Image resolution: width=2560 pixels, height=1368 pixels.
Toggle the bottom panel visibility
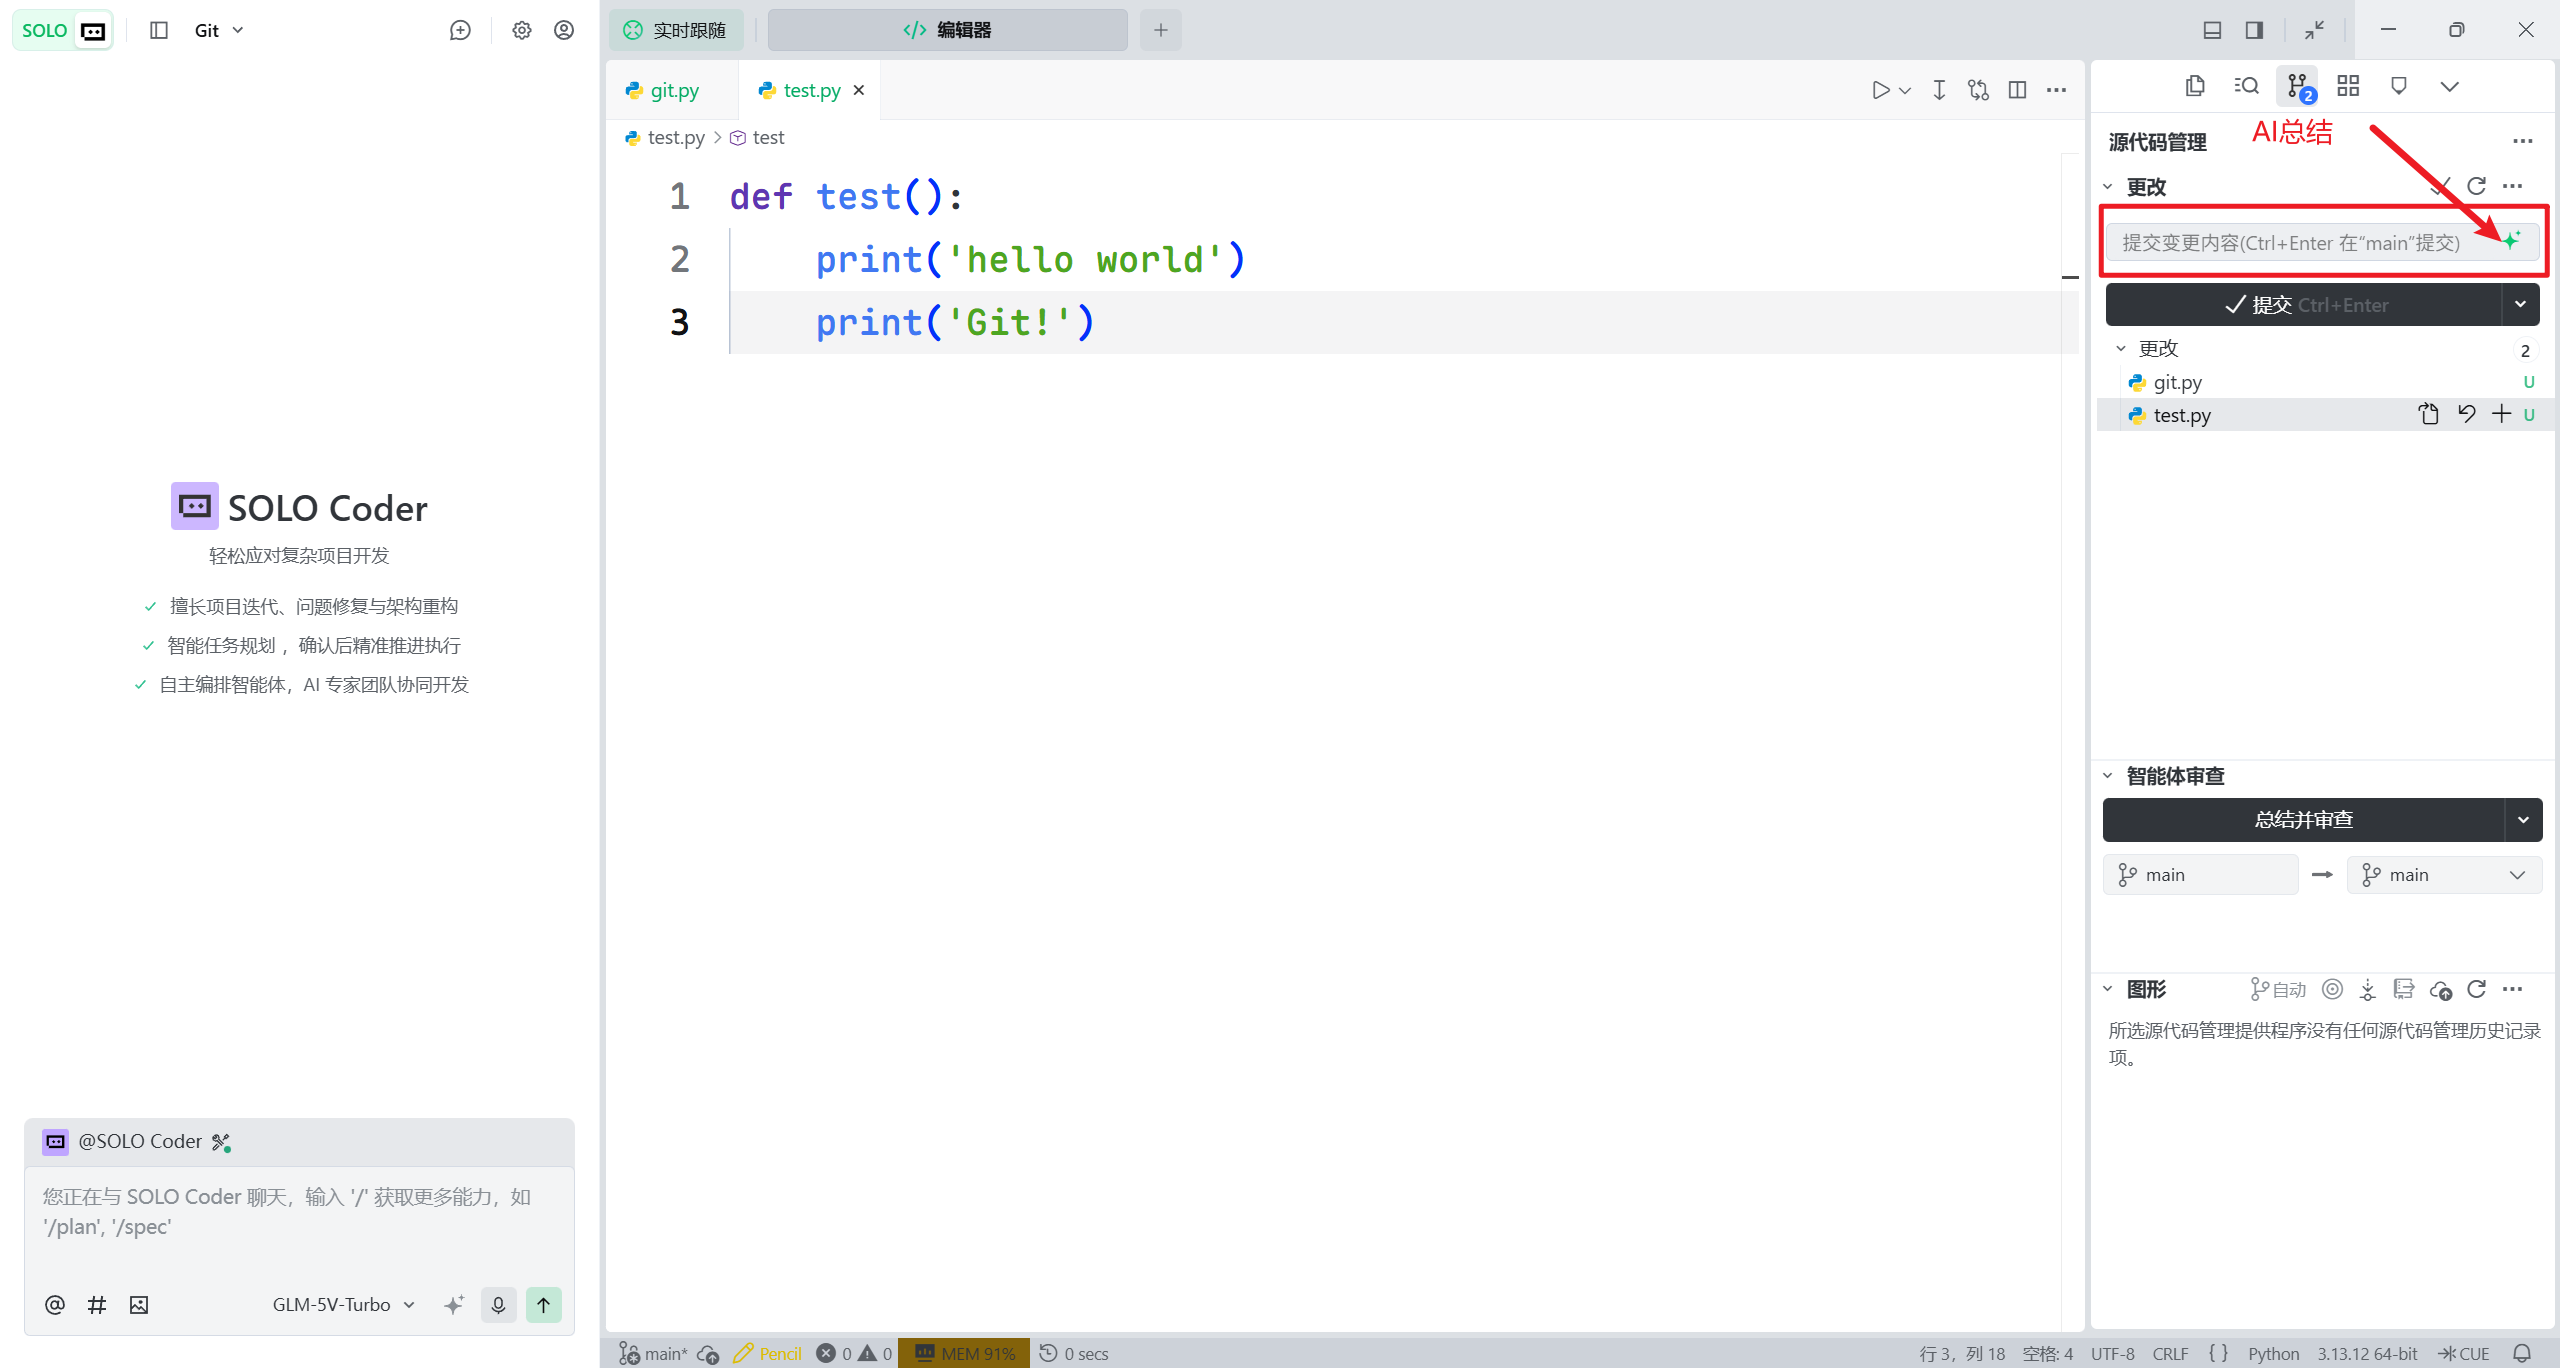2212,30
